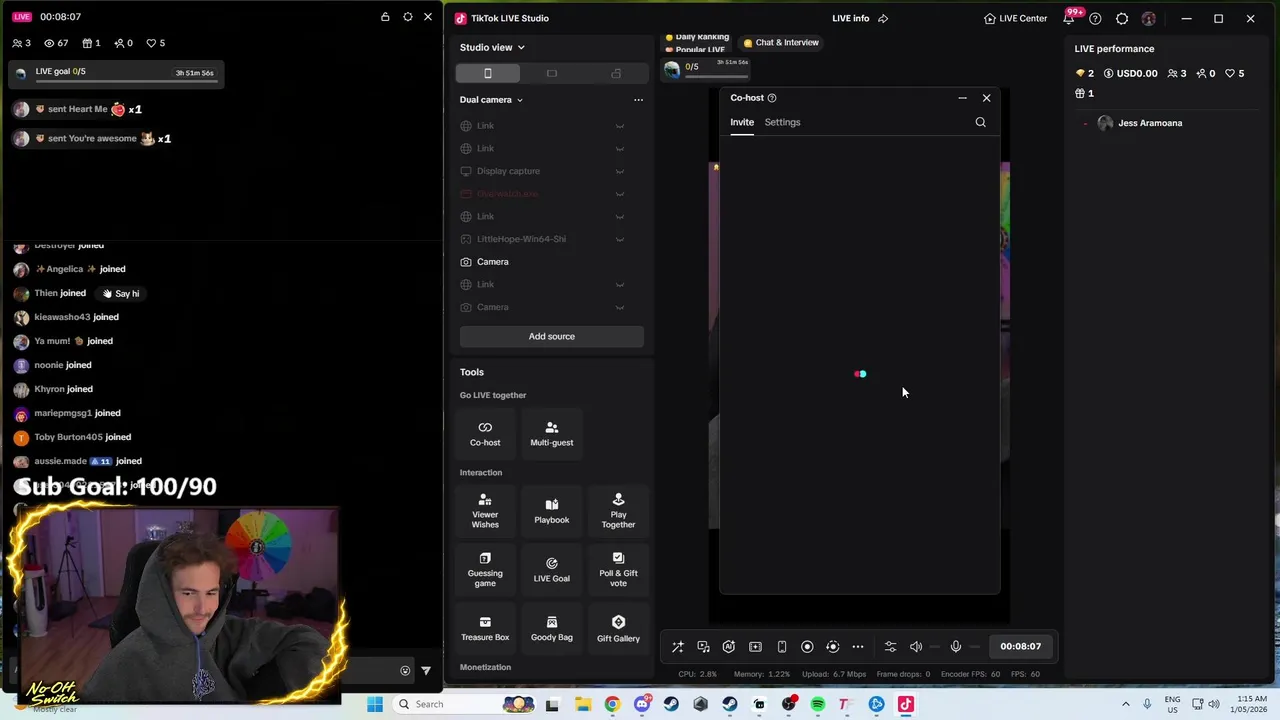Minimize the Co-host panel
Screen dimensions: 1280x720
pyautogui.click(x=962, y=98)
